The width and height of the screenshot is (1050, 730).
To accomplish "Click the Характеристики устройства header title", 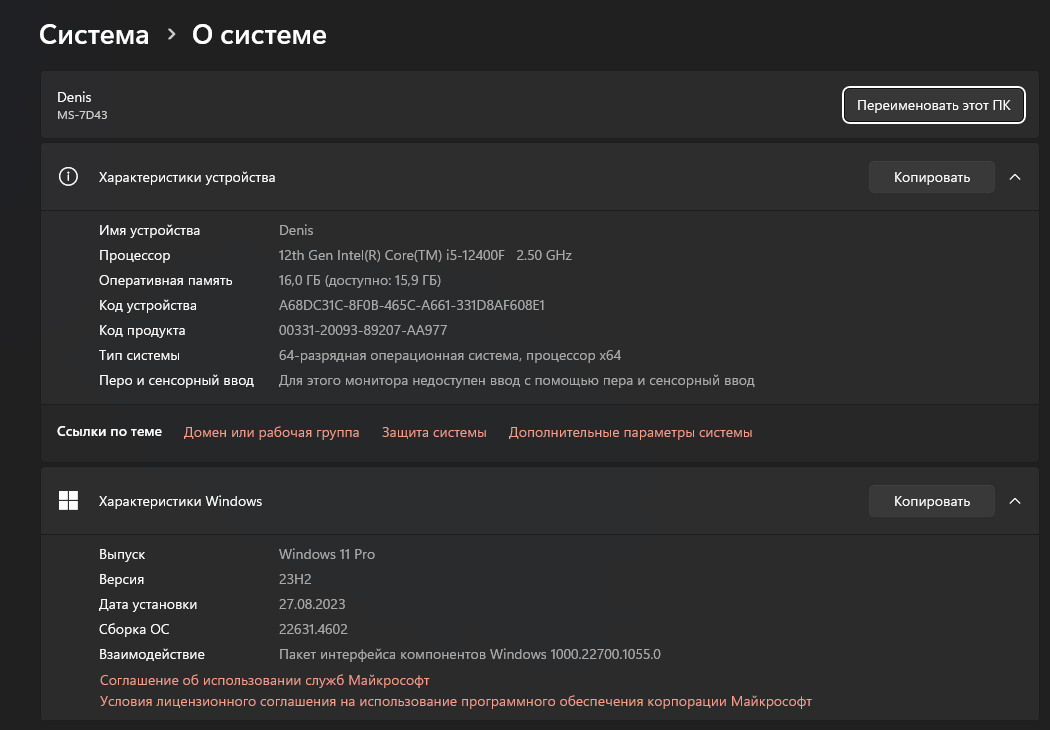I will coord(187,177).
